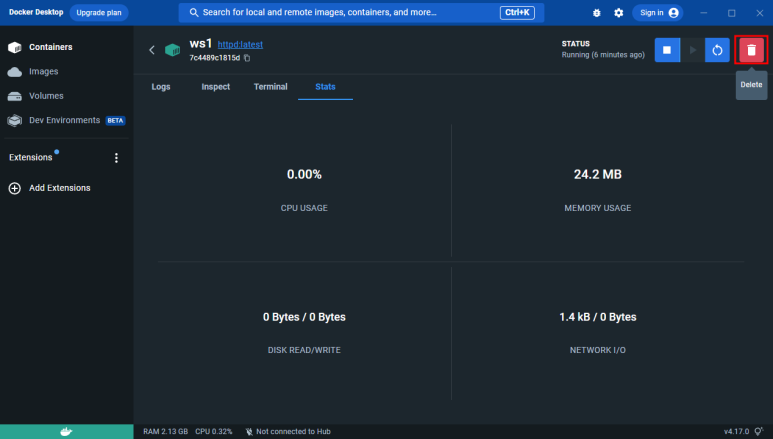
Task: Click the Delete container trash icon
Action: (x=751, y=50)
